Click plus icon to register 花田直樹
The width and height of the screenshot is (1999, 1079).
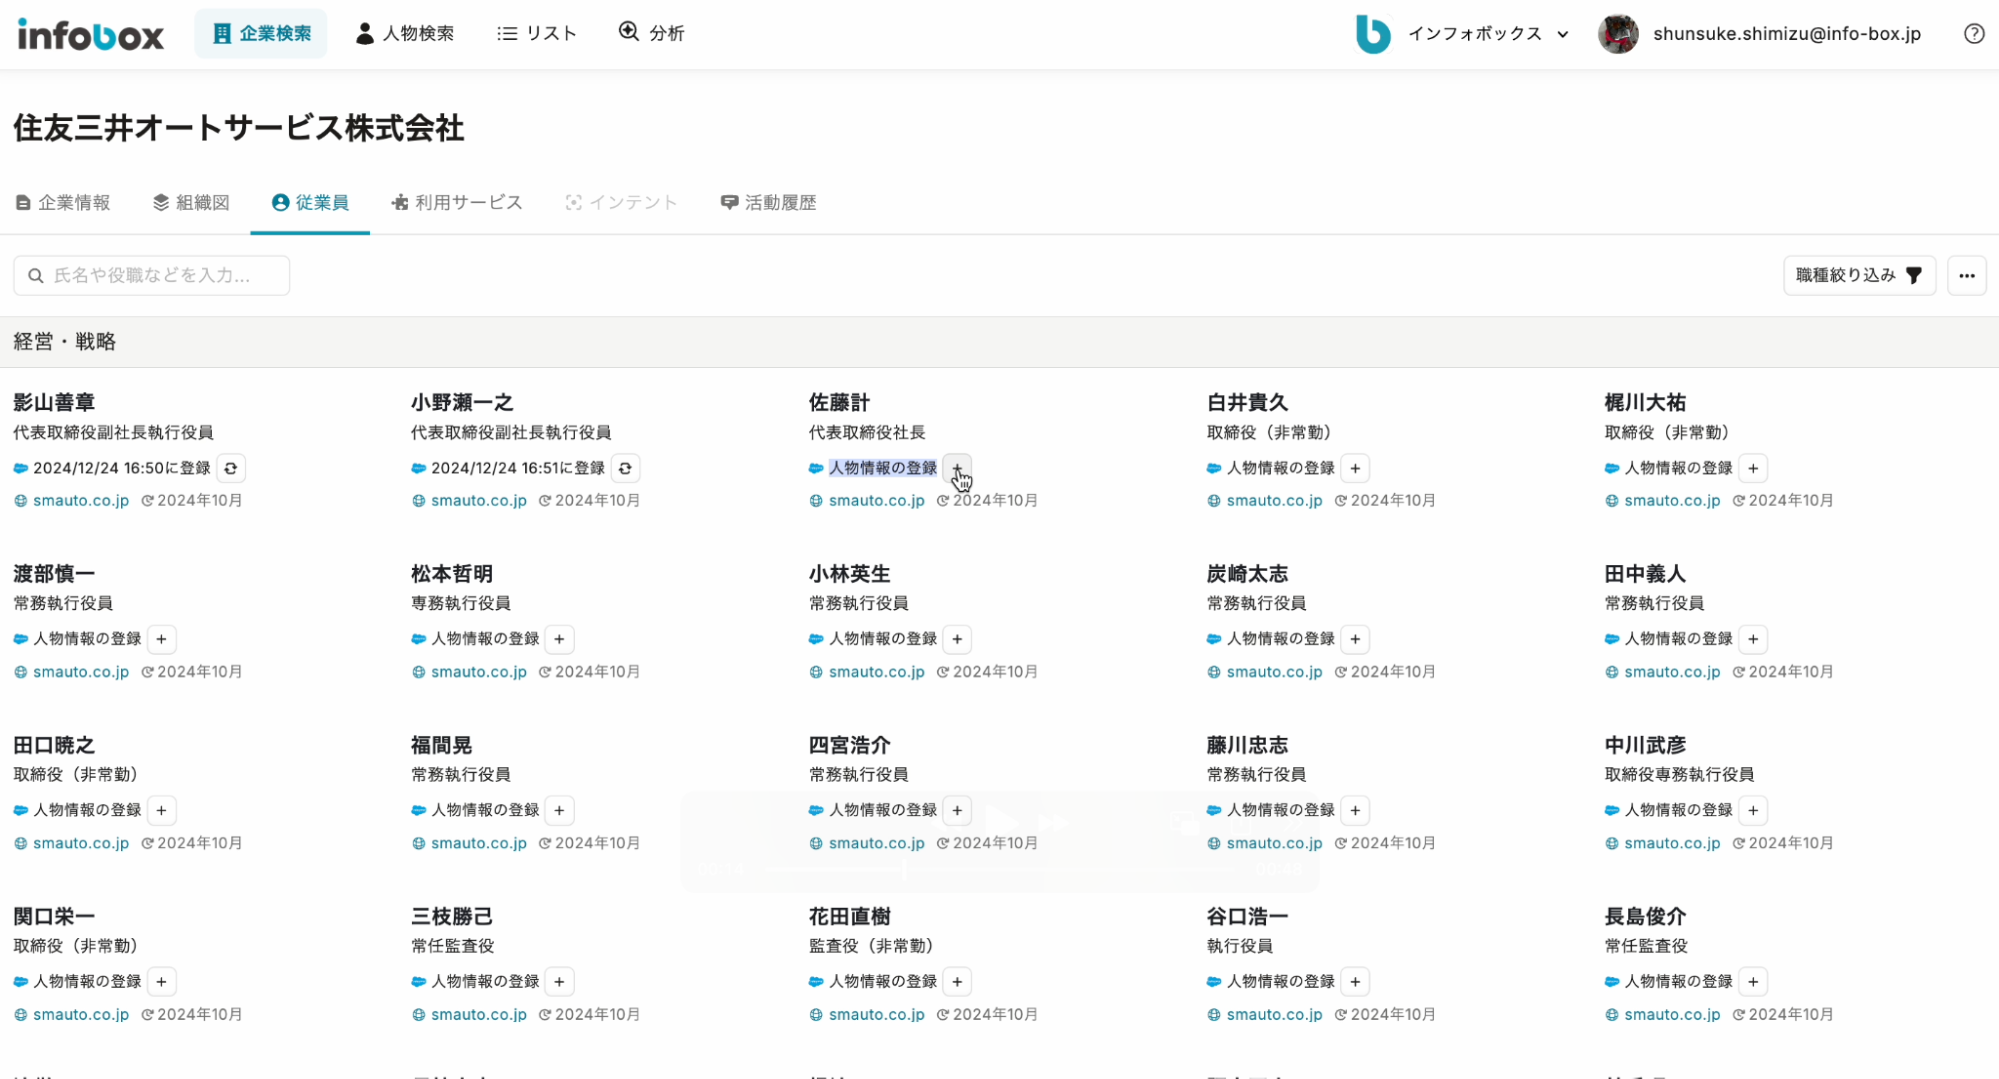click(x=957, y=982)
